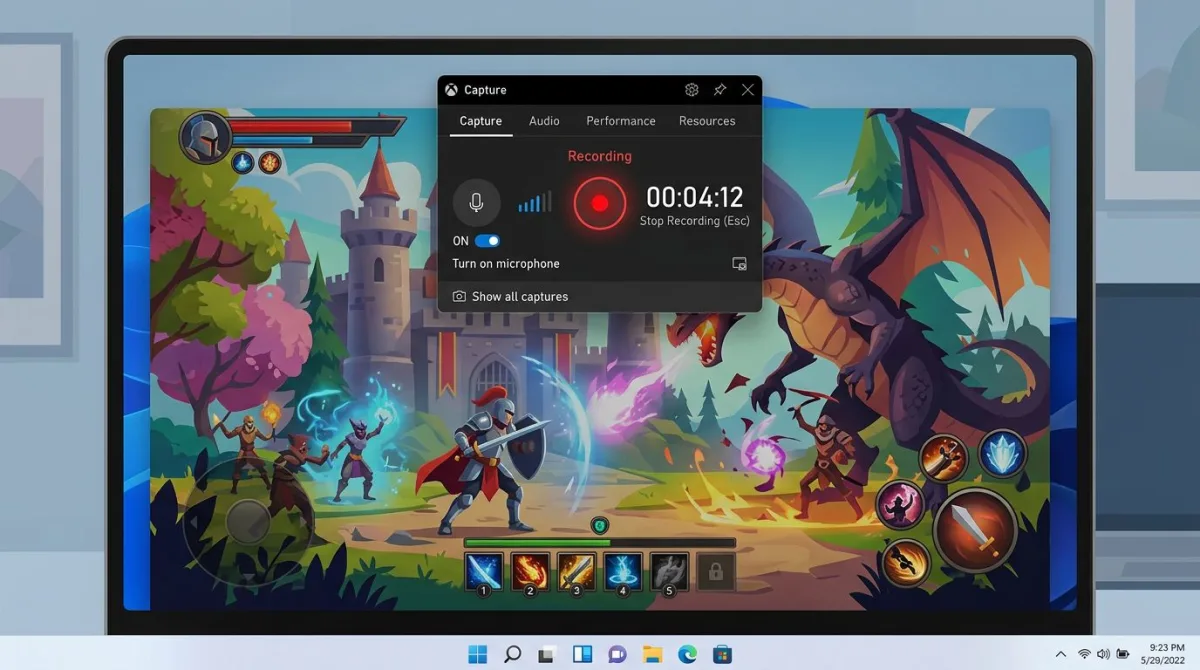Click the greyed-out skill slot 5
The width and height of the screenshot is (1200, 670).
[x=669, y=571]
